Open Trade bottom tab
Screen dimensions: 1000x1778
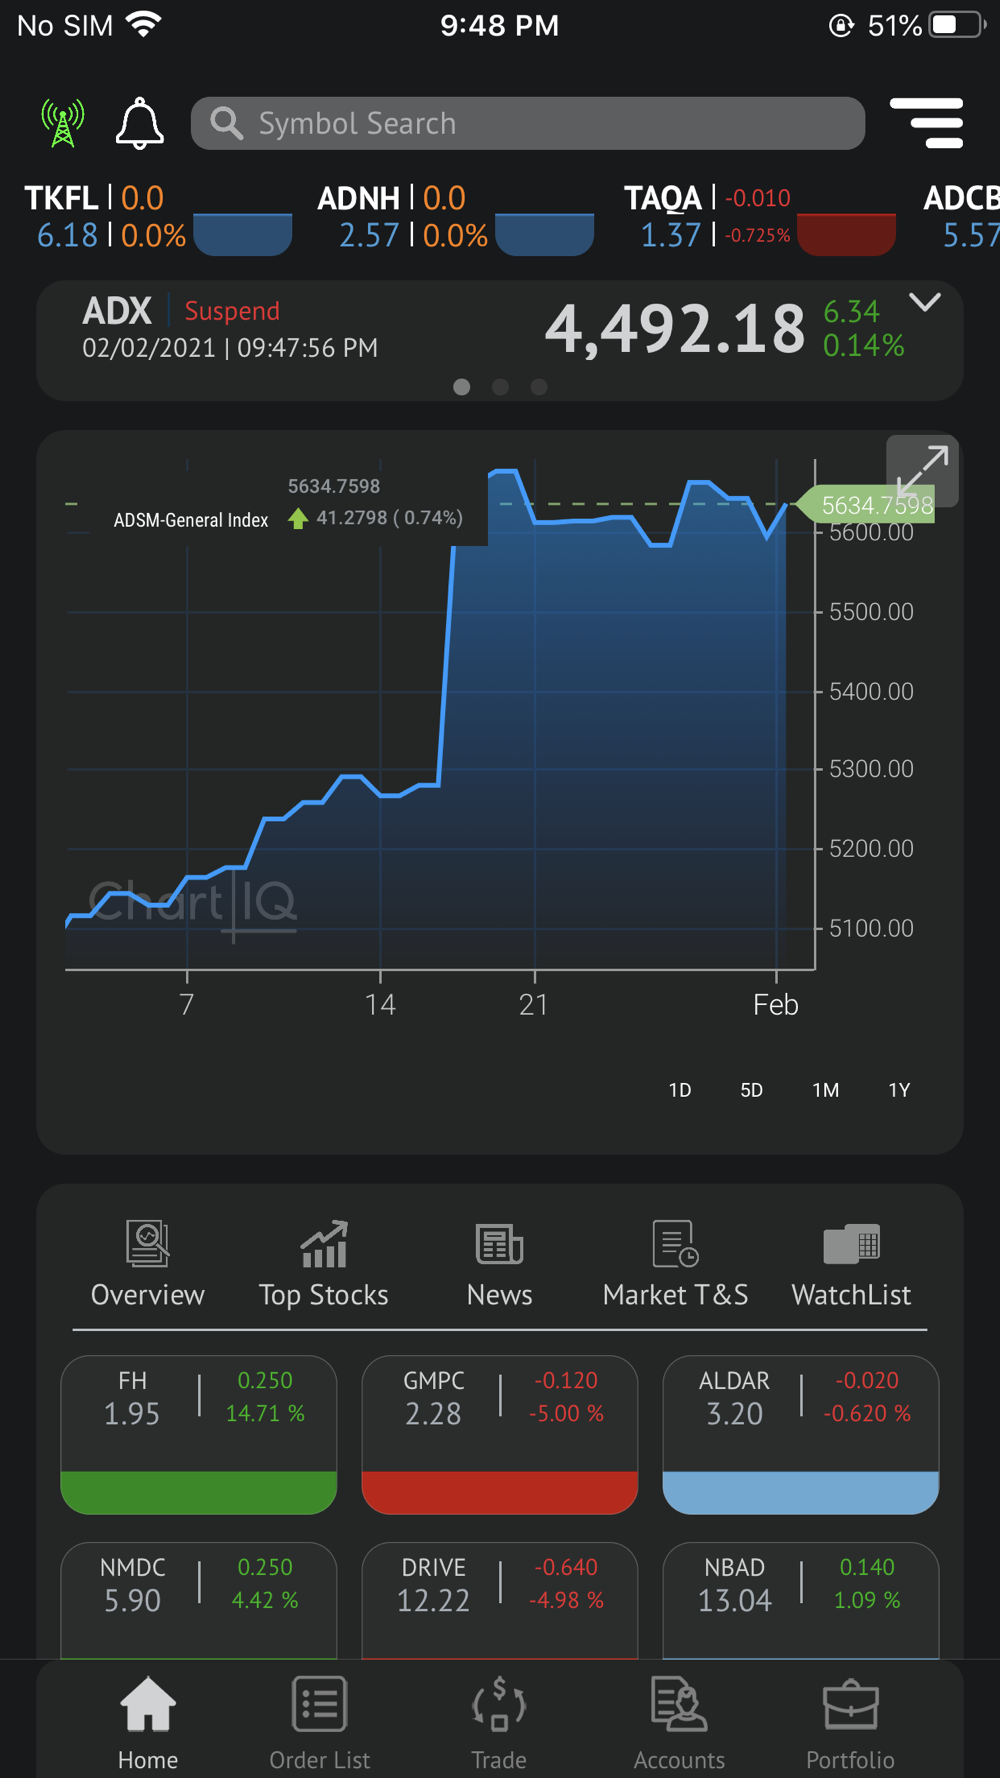pyautogui.click(x=499, y=1724)
